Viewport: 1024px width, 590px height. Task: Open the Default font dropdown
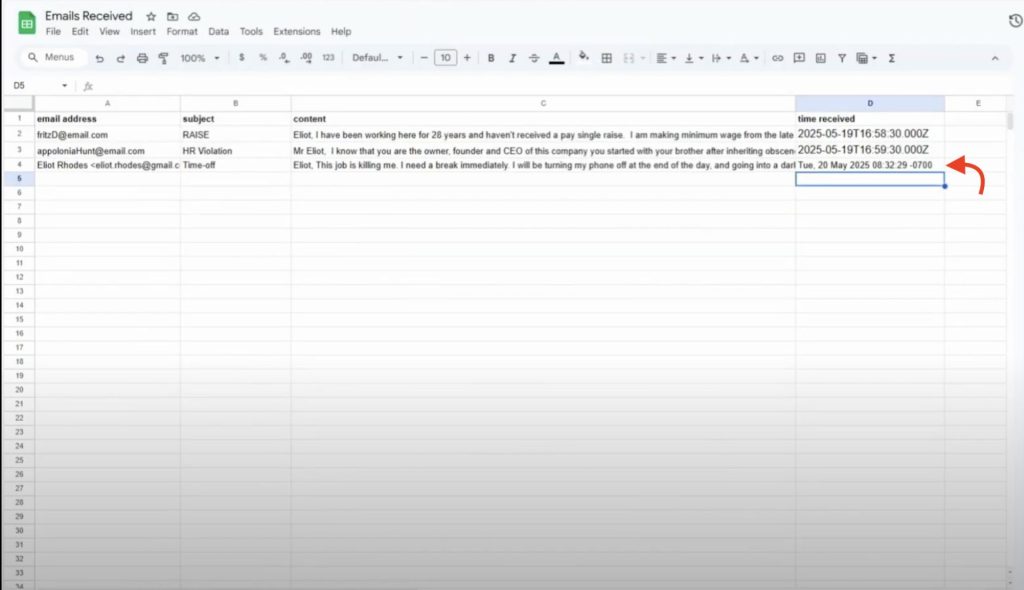coord(377,57)
